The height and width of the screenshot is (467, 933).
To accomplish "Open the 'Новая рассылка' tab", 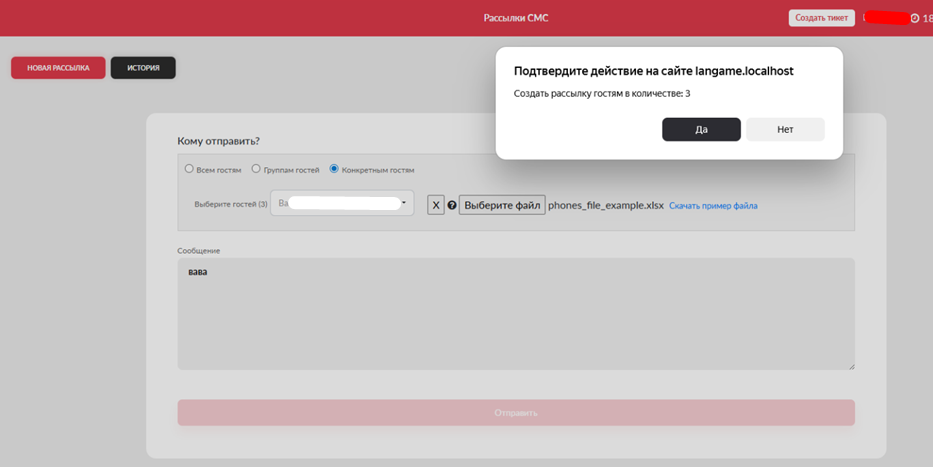I will point(58,68).
